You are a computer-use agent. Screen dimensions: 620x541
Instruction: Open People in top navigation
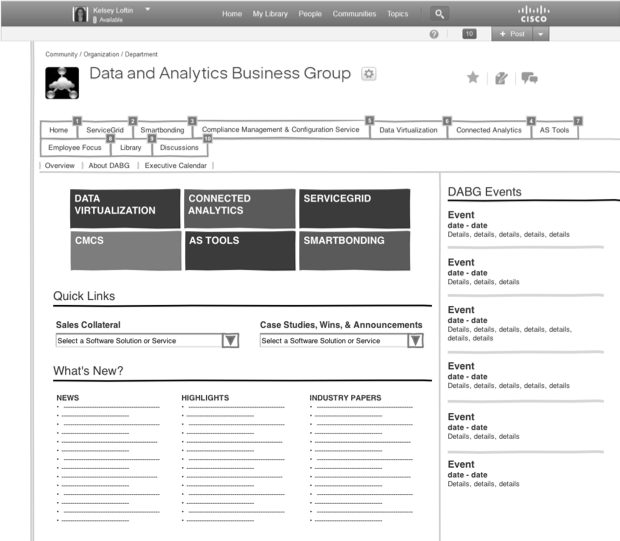click(310, 14)
